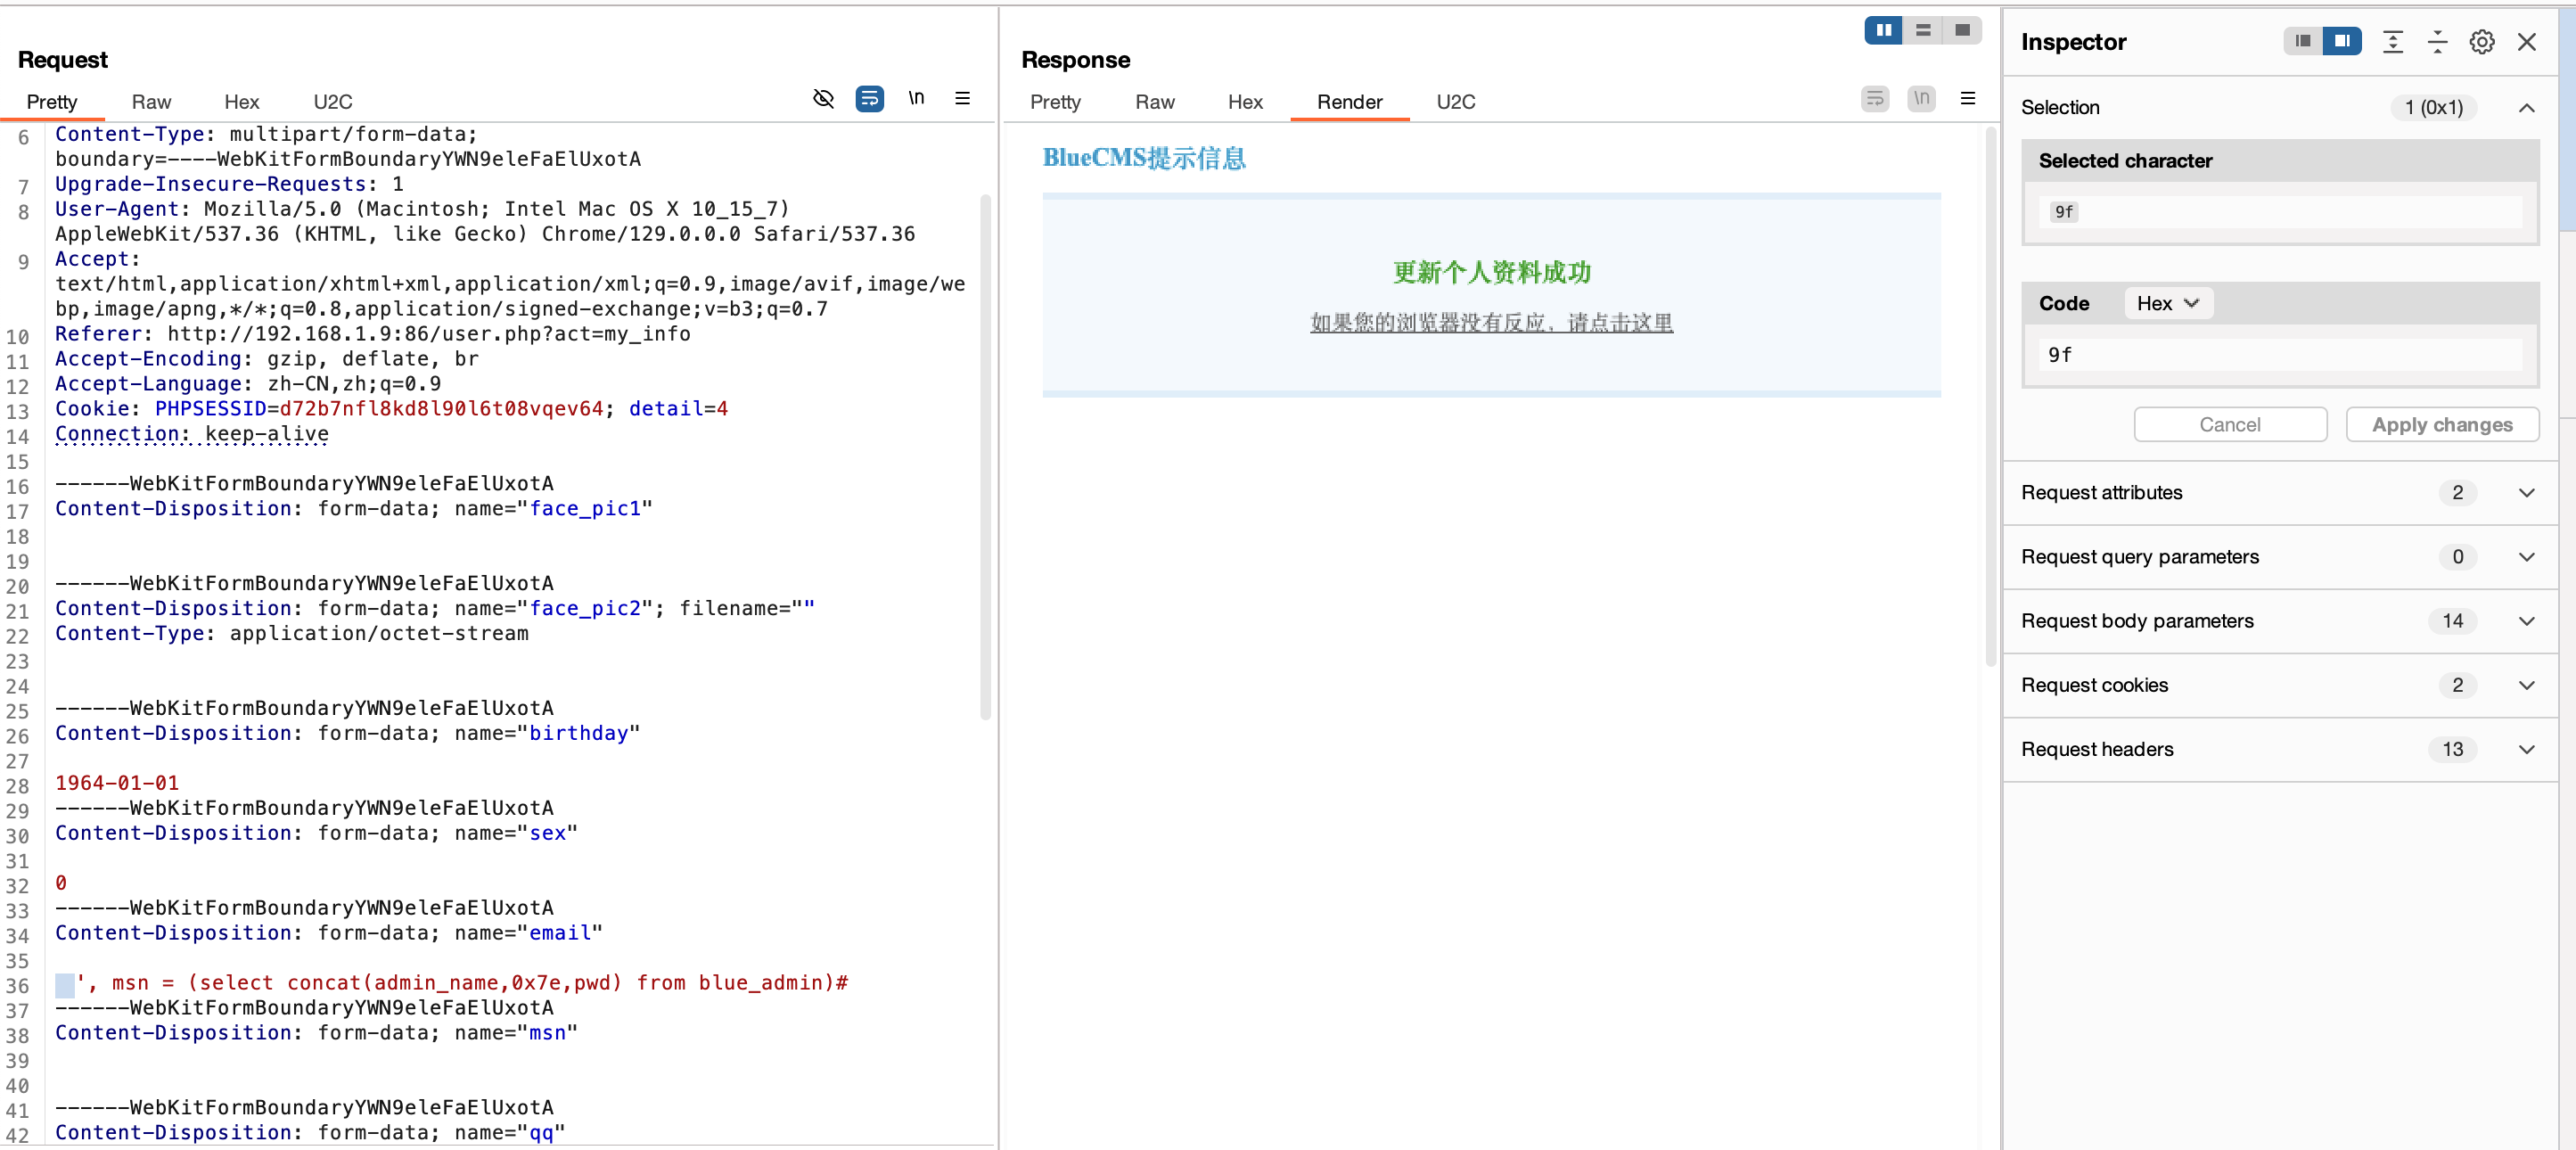The width and height of the screenshot is (2576, 1150).
Task: Open Request U2C tab
Action: tap(333, 102)
